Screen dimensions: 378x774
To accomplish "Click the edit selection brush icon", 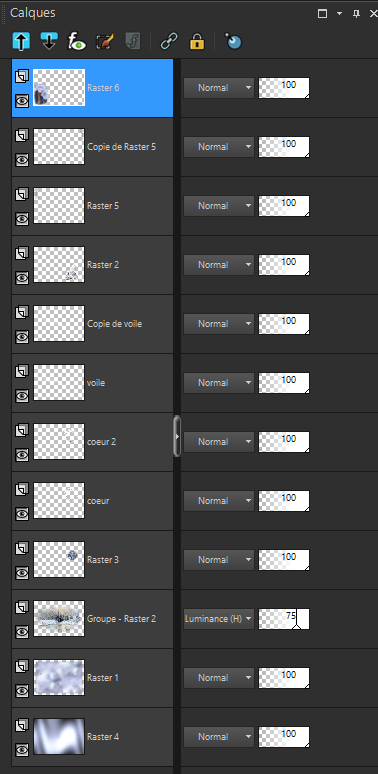I will point(105,41).
